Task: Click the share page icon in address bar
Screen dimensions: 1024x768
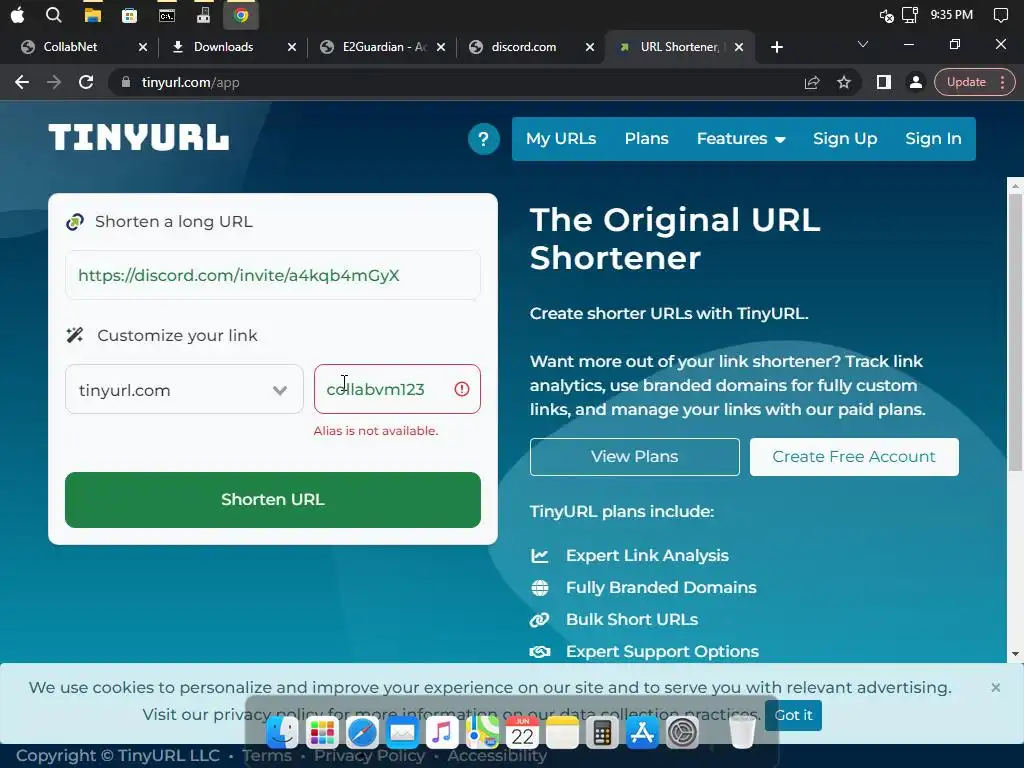Action: [x=812, y=82]
